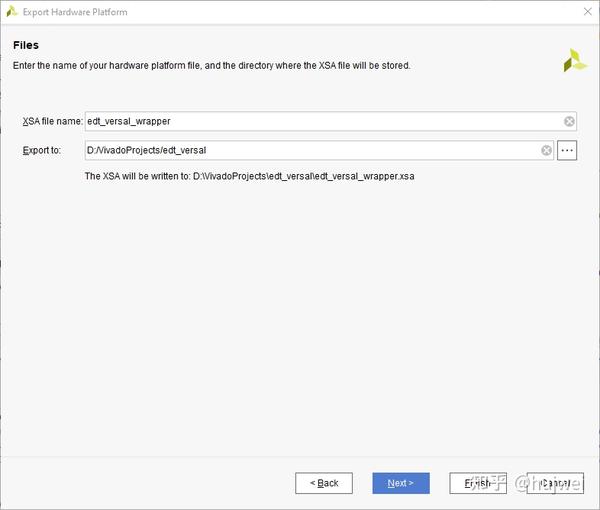Viewport: 600px width, 510px height.
Task: Go to the previous page with Back
Action: (x=324, y=483)
